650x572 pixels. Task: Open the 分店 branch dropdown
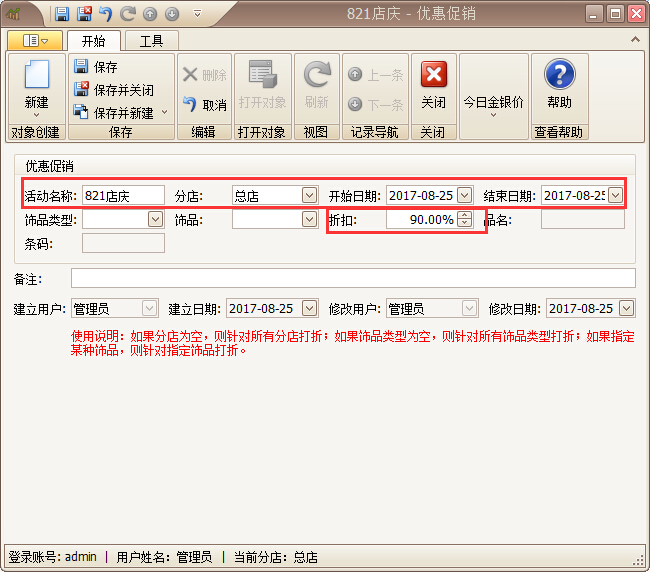[309, 195]
